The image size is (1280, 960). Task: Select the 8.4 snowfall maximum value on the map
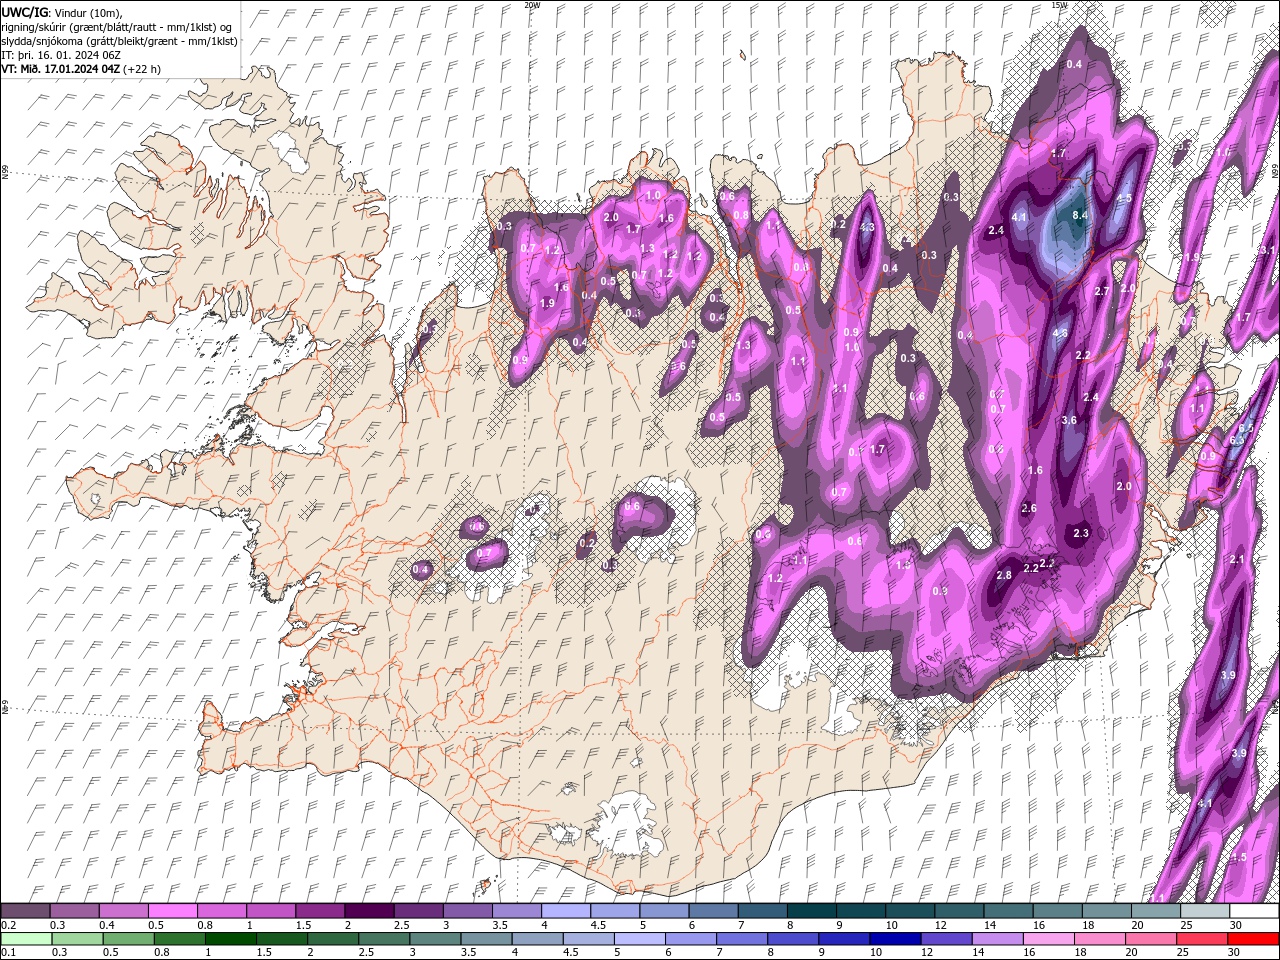pyautogui.click(x=1079, y=215)
